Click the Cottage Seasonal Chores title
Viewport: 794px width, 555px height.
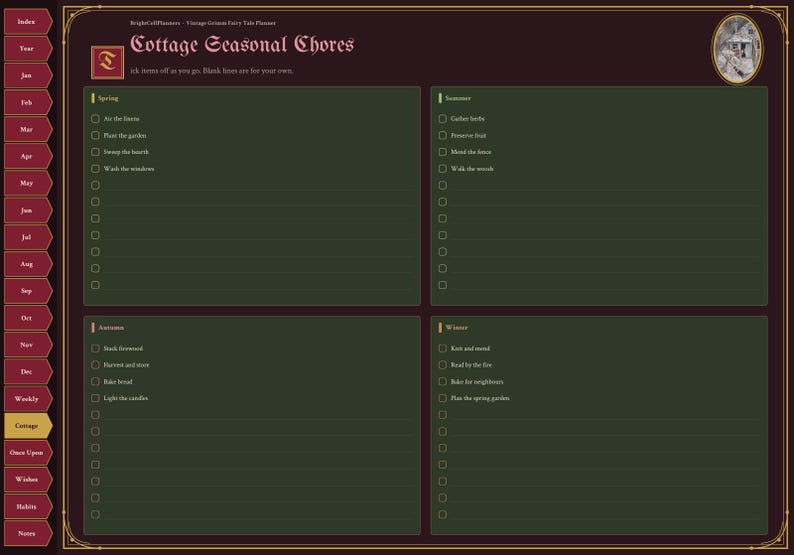coord(242,45)
